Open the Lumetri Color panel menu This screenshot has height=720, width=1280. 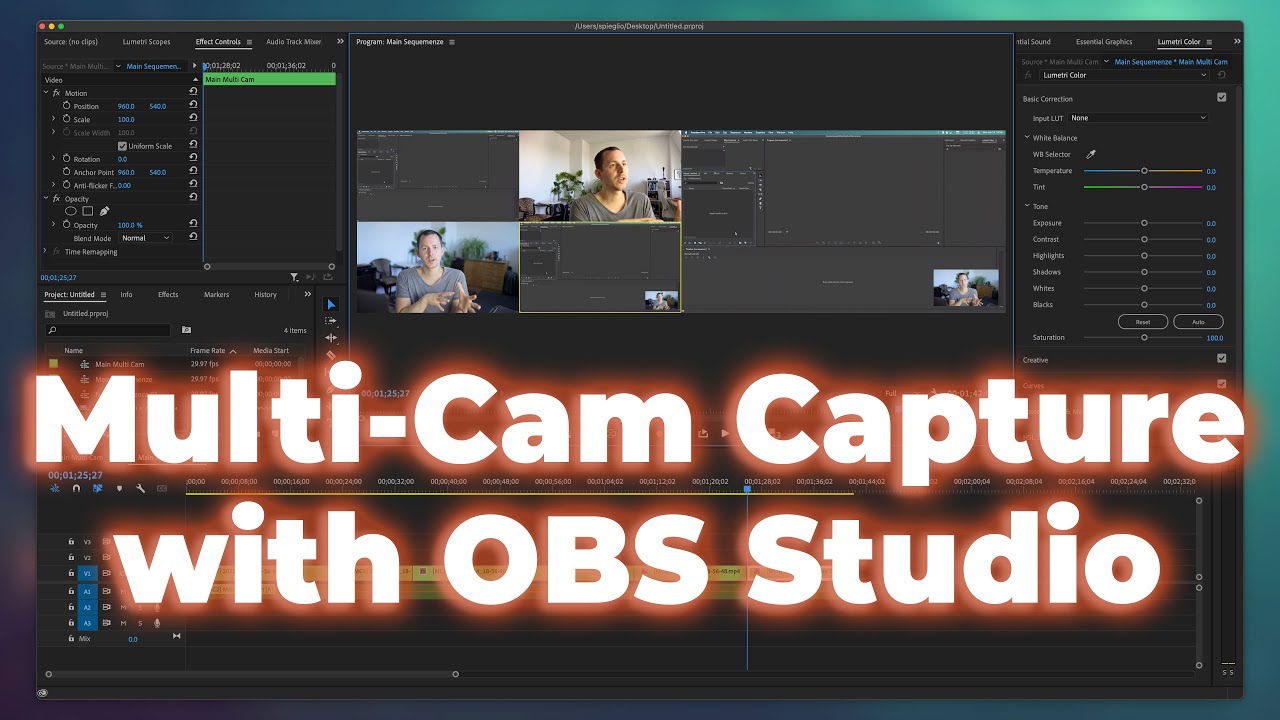[x=1209, y=42]
